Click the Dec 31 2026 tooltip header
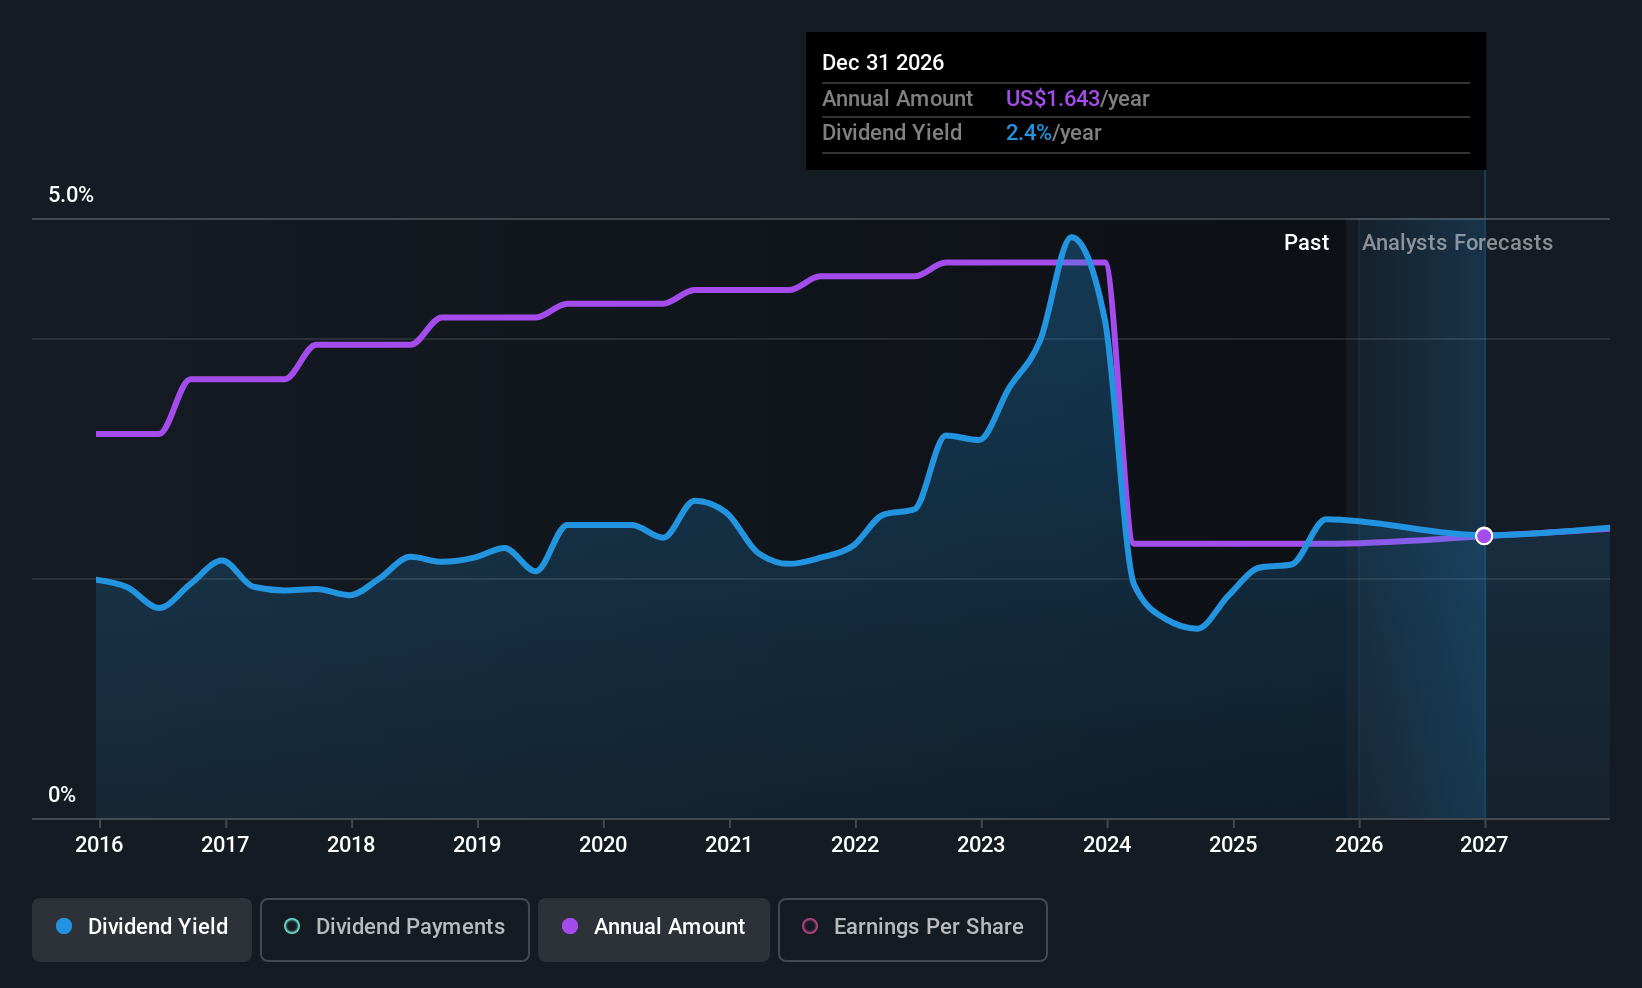The height and width of the screenshot is (988, 1642). 883,63
